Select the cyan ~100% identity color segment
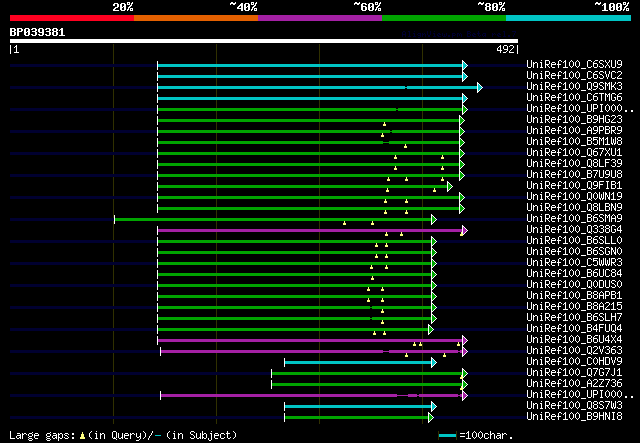 (569, 18)
